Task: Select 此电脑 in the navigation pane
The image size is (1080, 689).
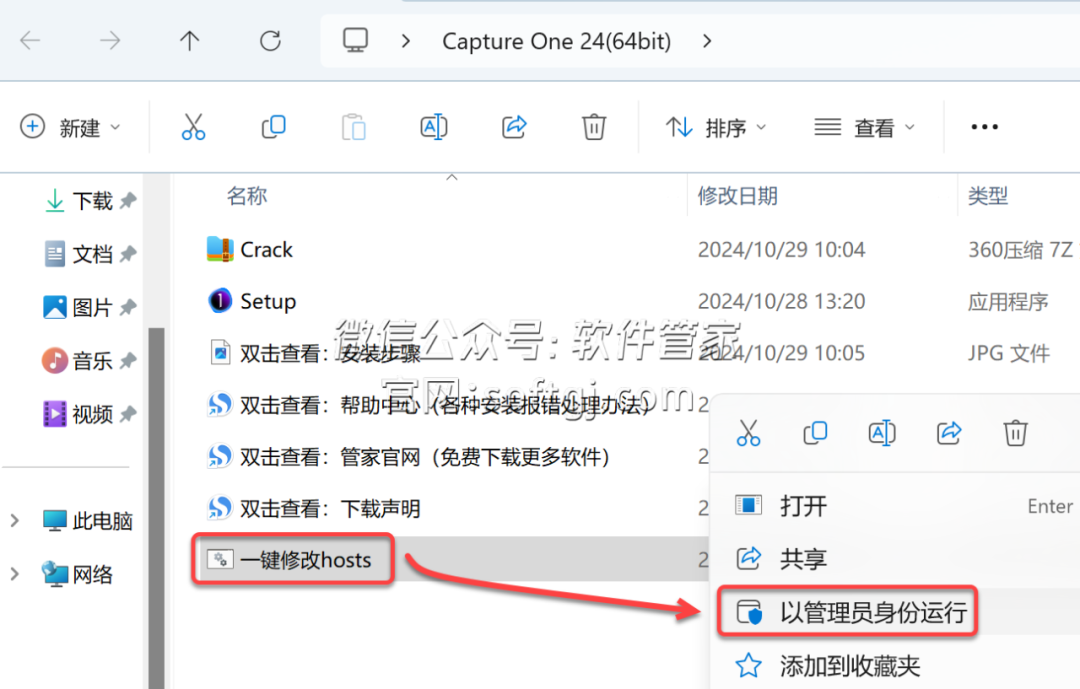Action: [x=87, y=521]
